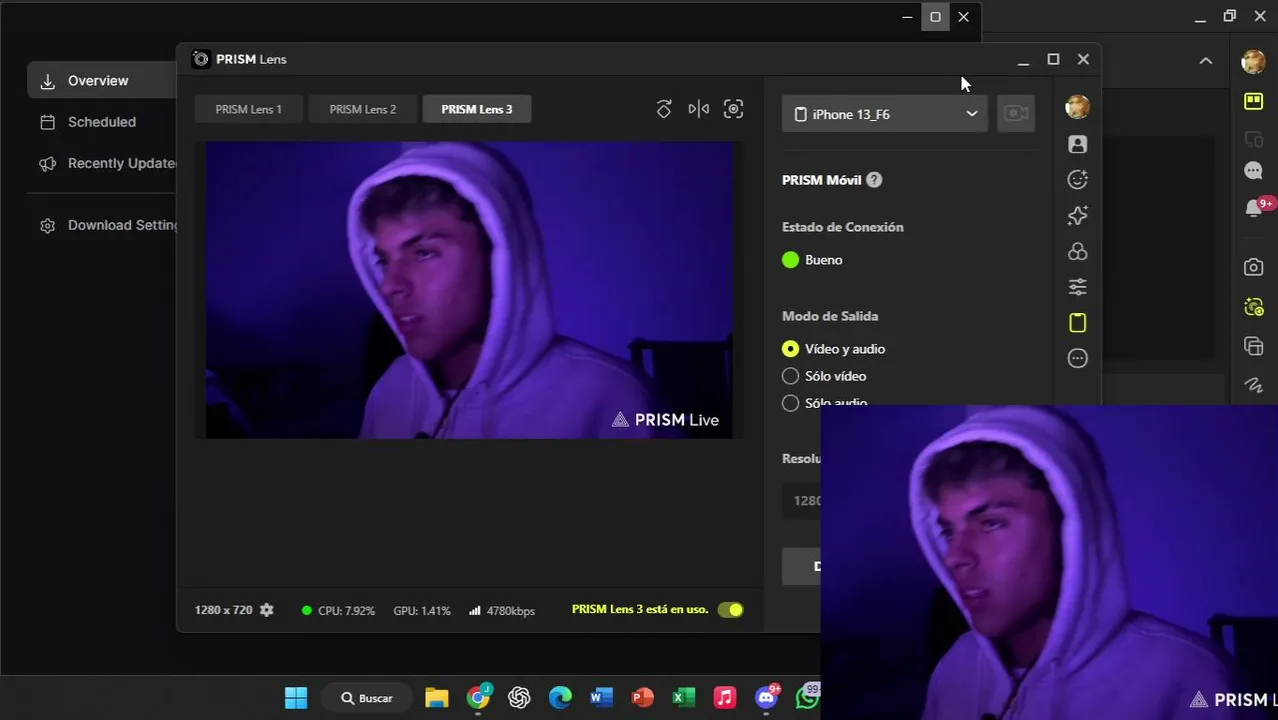Click the Buscar taskbar search box
This screenshot has width=1278, height=720.
(367, 698)
